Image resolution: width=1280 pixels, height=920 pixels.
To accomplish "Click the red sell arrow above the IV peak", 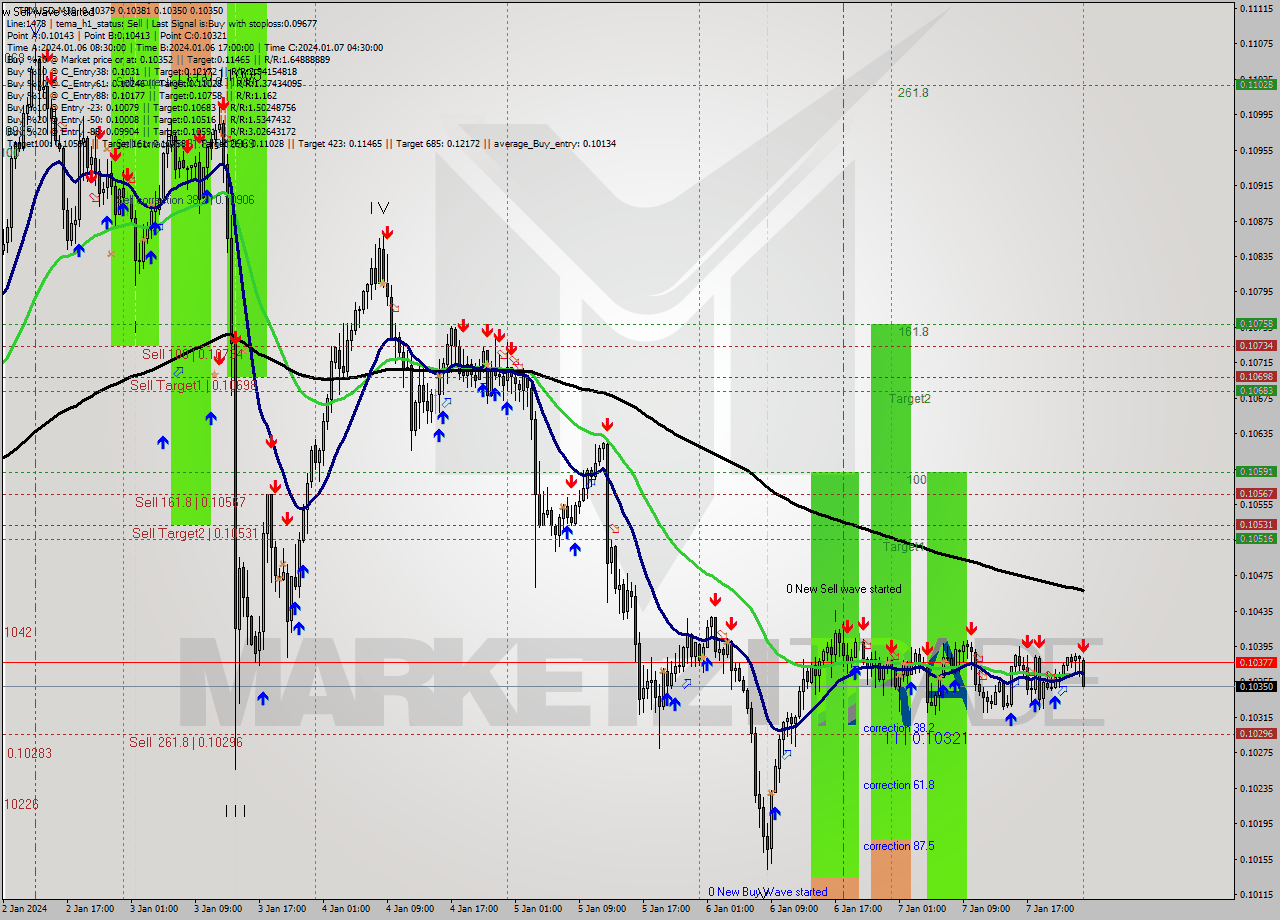I will point(386,233).
